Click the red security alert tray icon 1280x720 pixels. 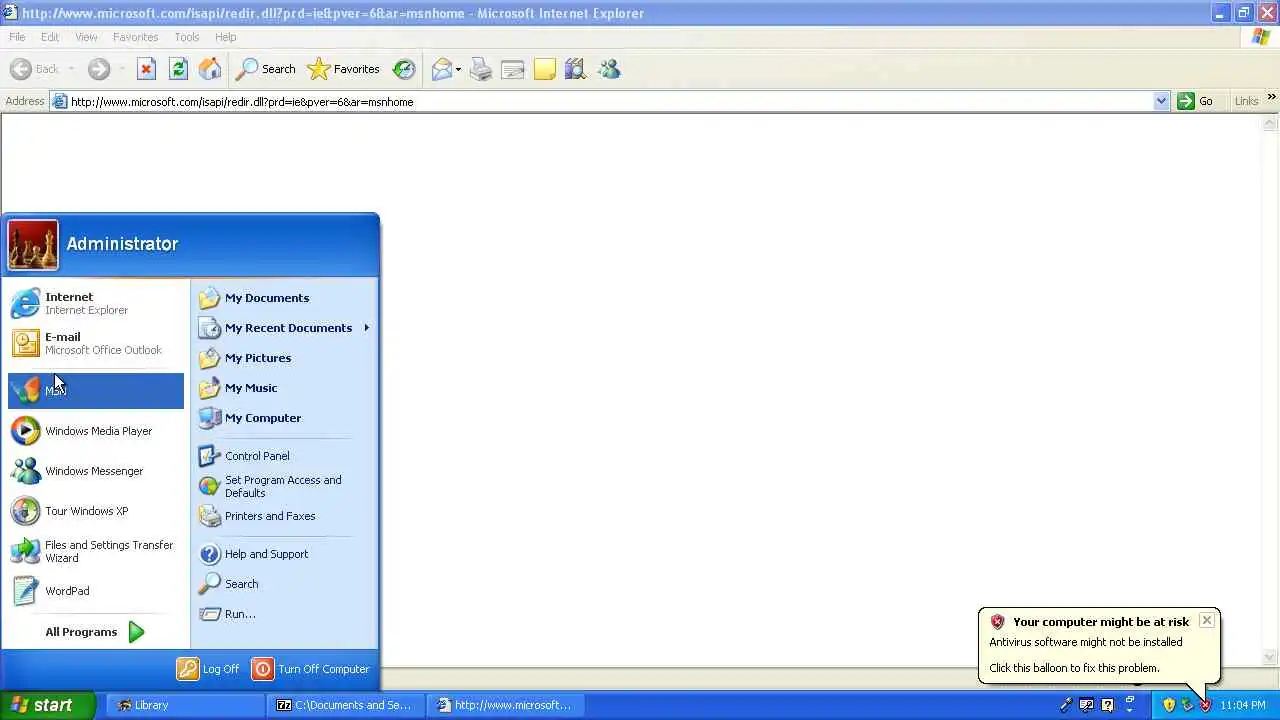pos(1205,705)
